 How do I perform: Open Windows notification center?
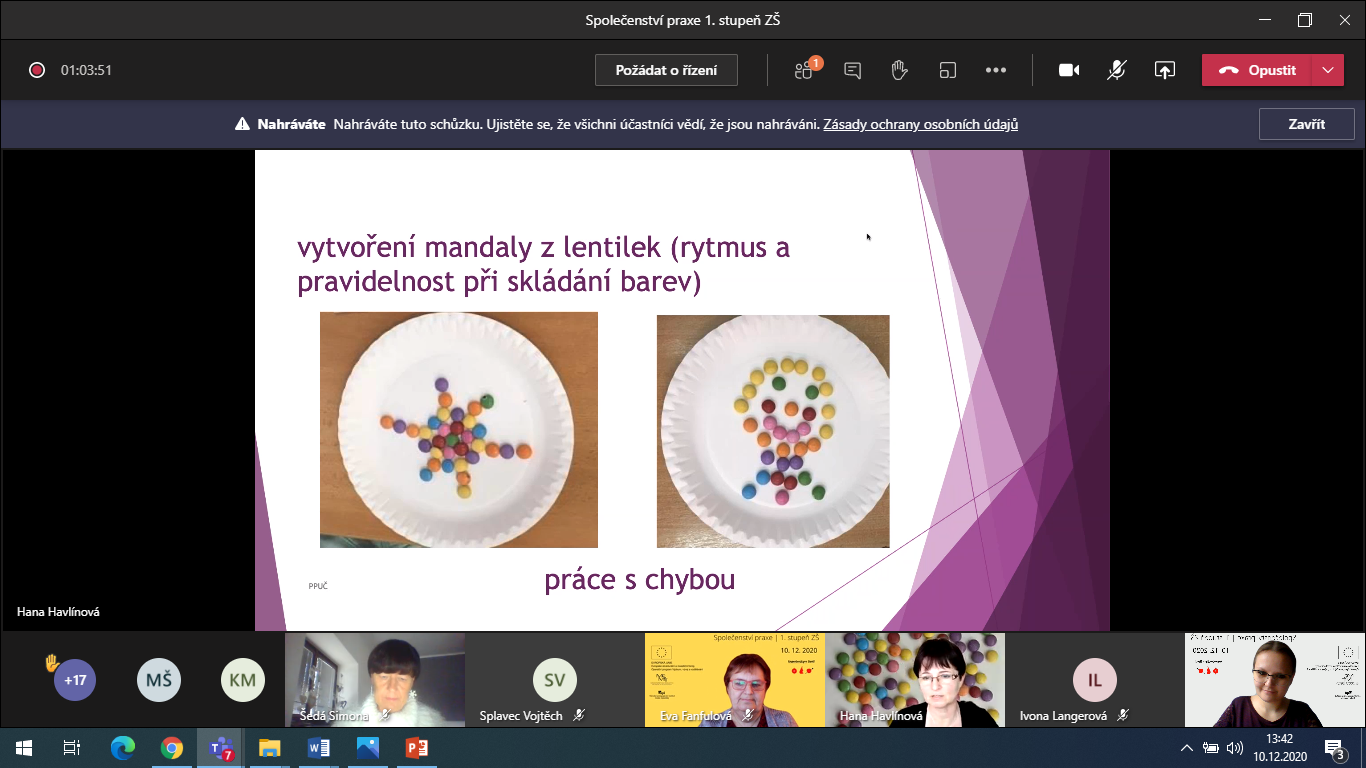pyautogui.click(x=1334, y=747)
